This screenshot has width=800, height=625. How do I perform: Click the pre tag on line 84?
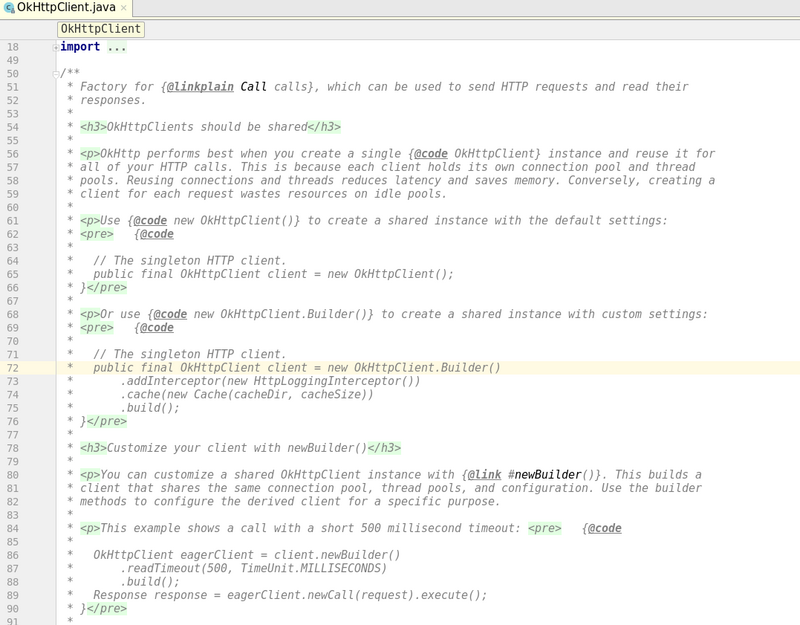(x=544, y=529)
